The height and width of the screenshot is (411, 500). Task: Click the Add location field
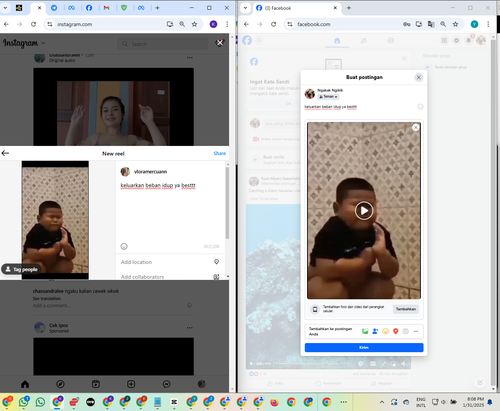click(x=170, y=262)
